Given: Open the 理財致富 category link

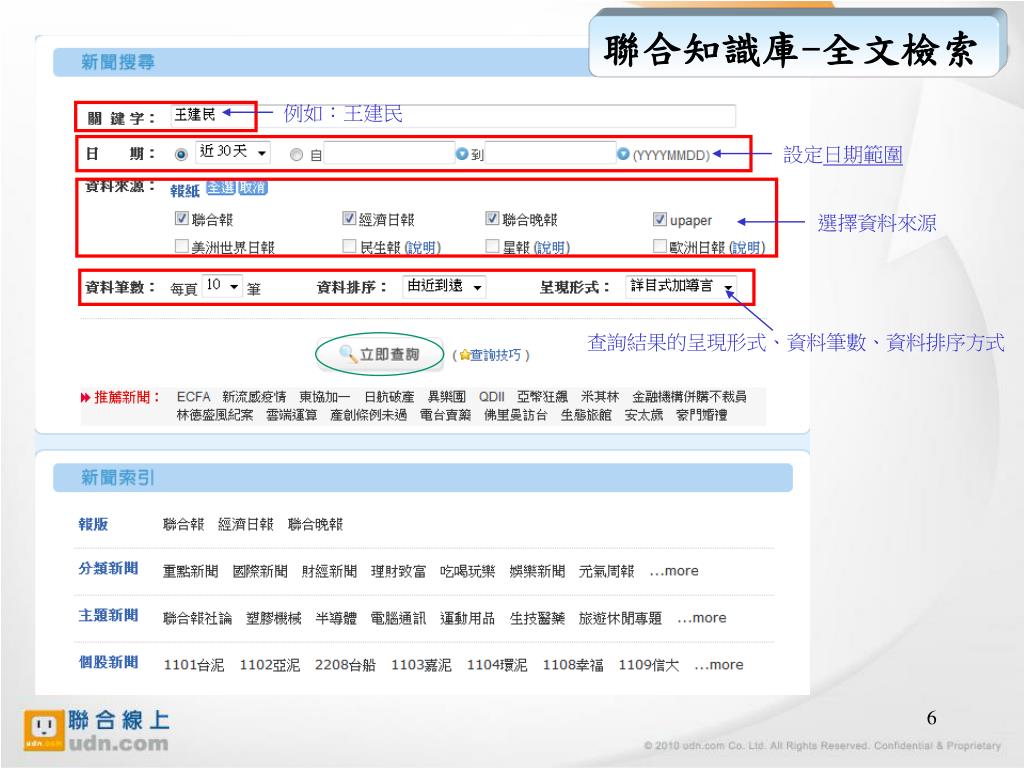Looking at the screenshot, I should click(398, 571).
